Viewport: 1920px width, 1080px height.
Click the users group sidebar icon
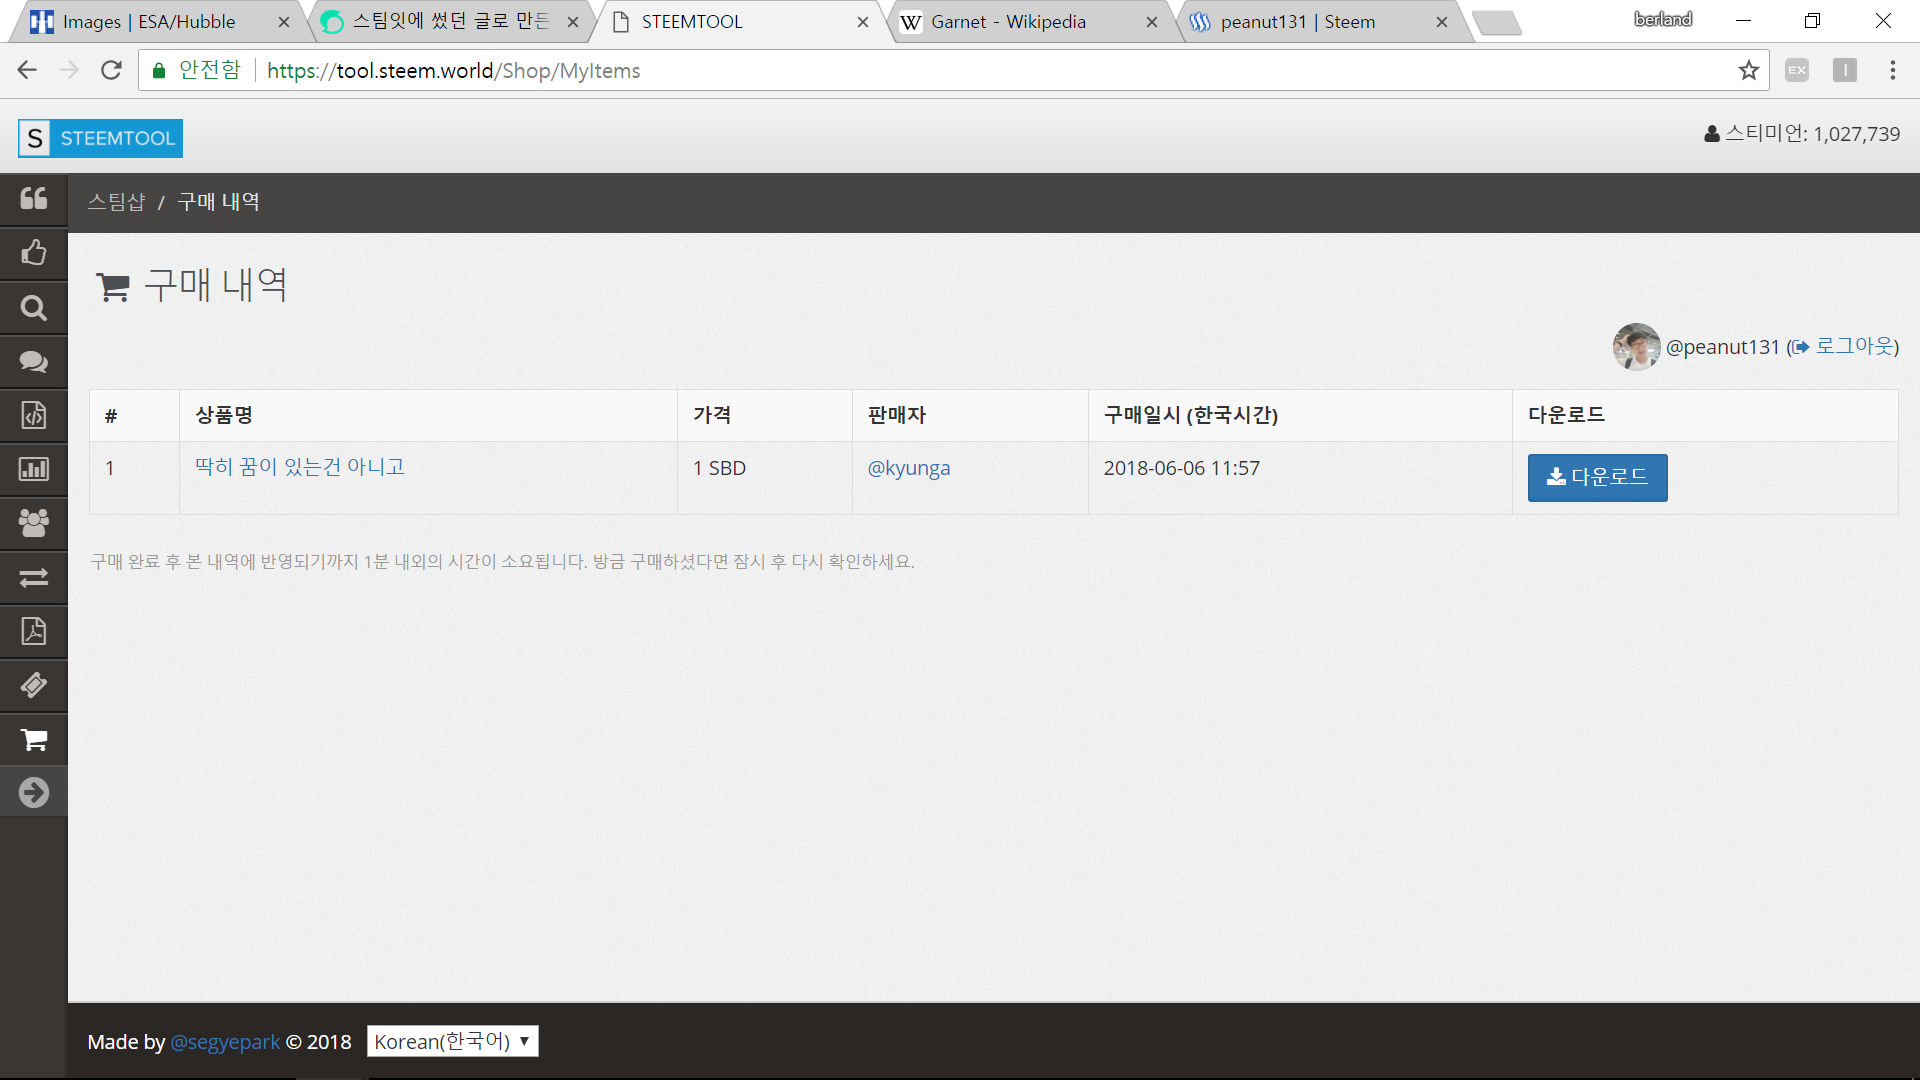click(33, 523)
